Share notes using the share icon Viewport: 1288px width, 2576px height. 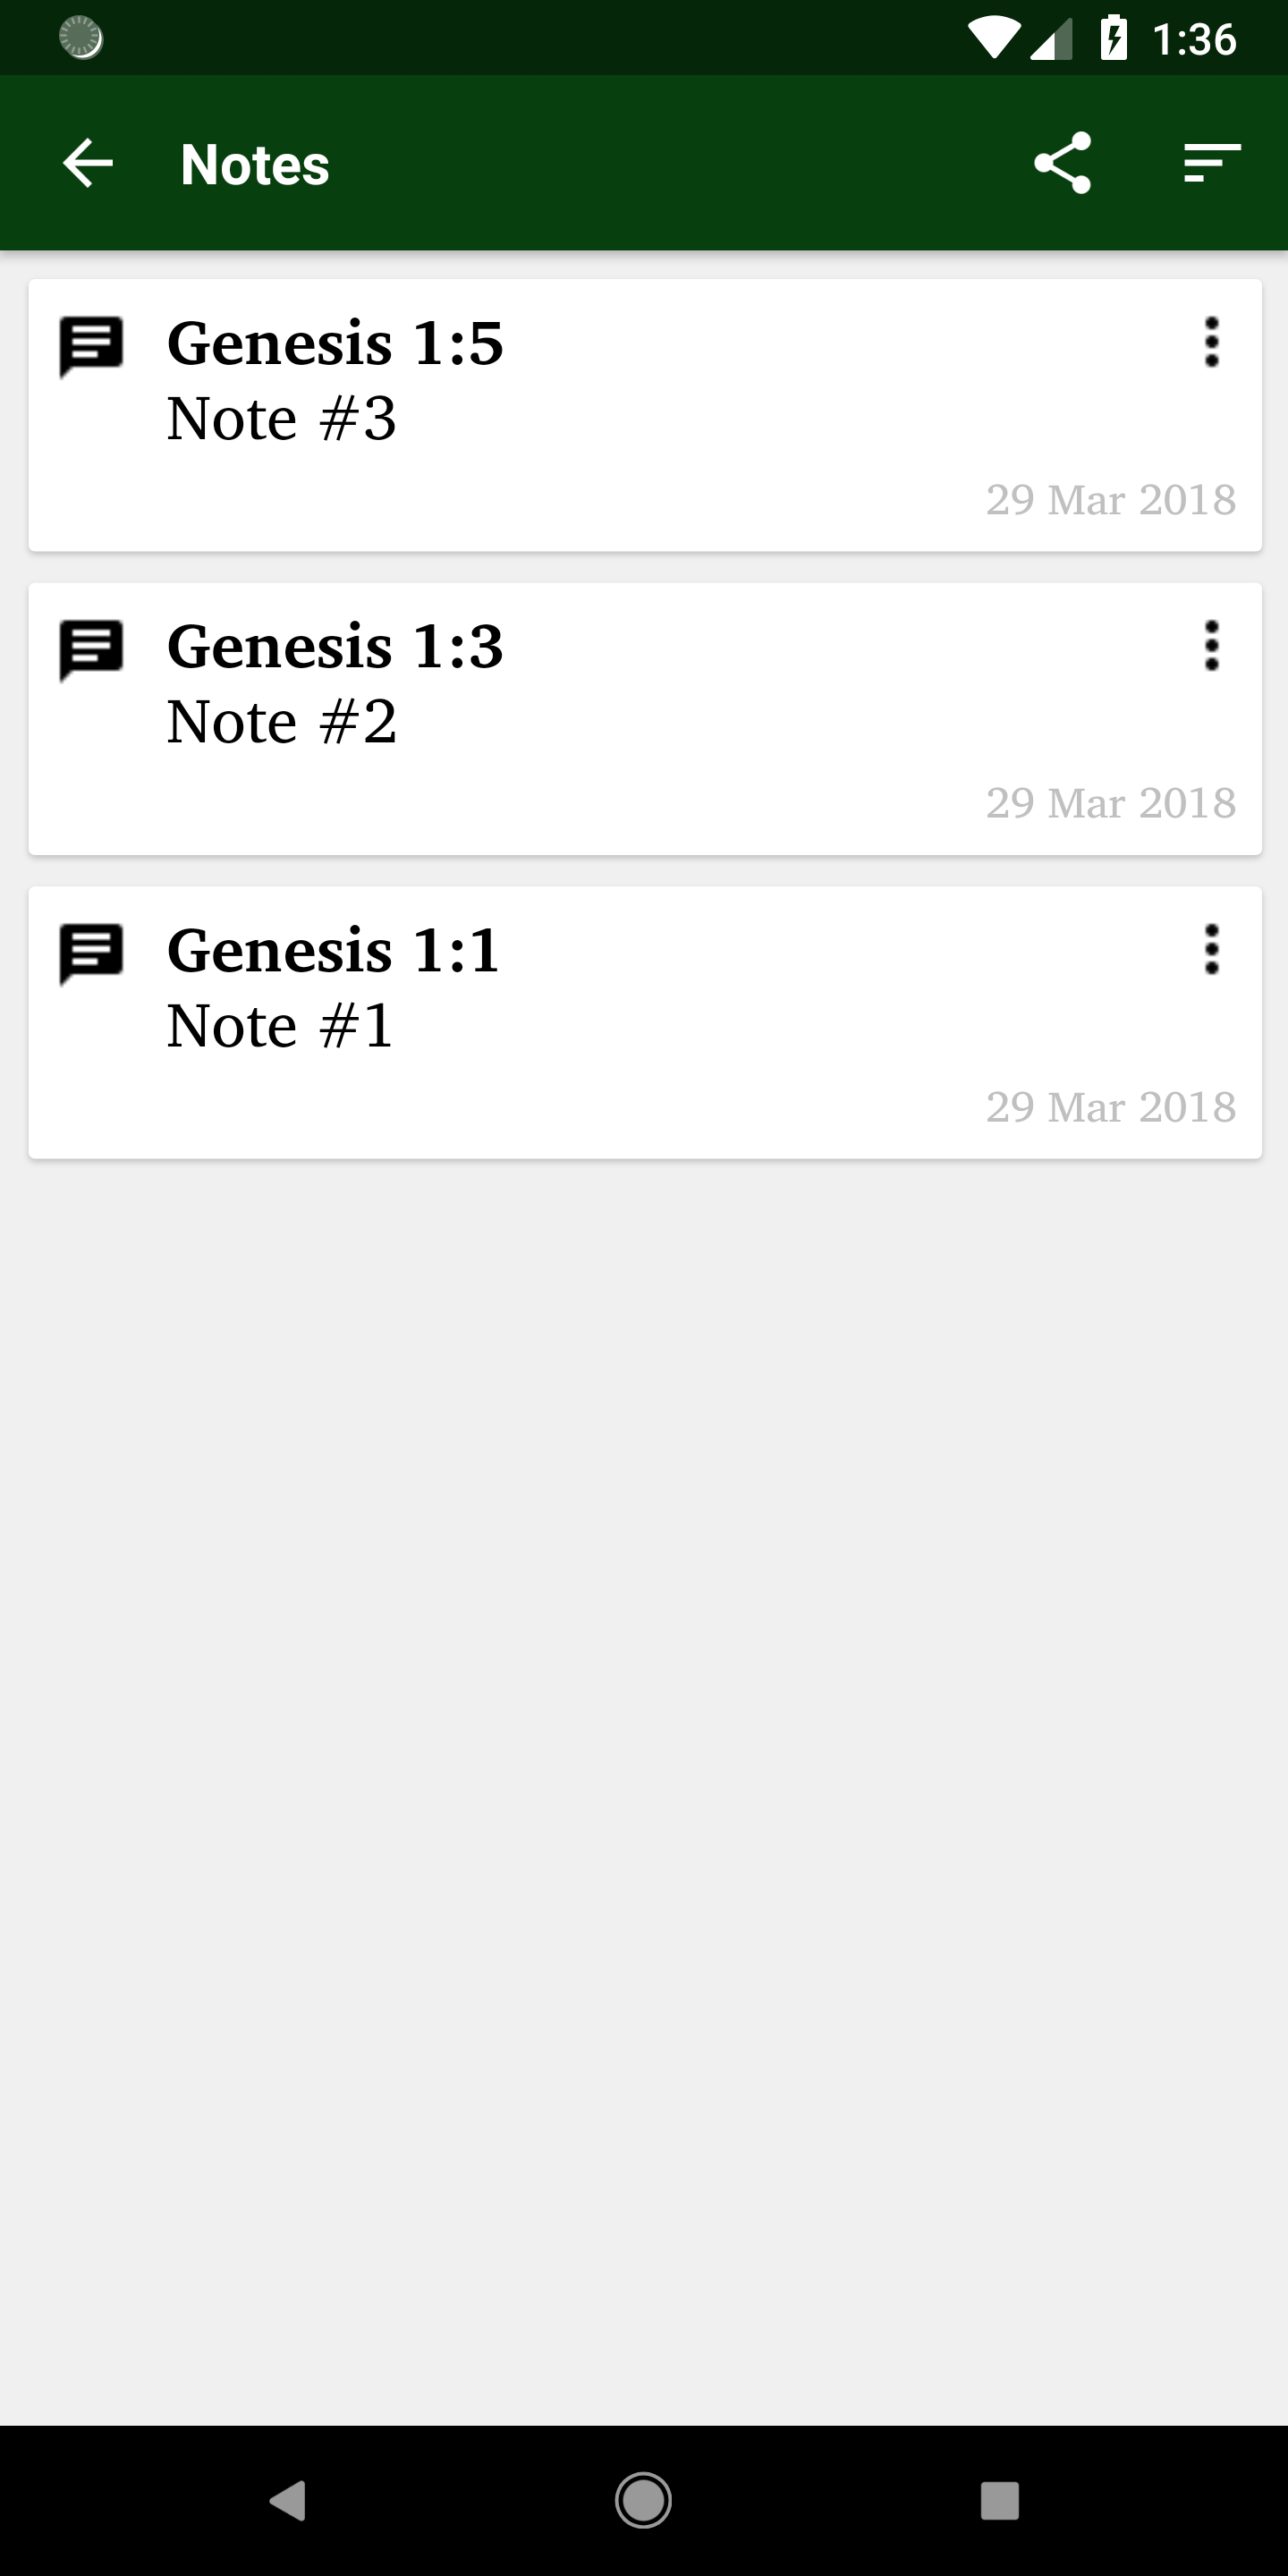[1062, 163]
